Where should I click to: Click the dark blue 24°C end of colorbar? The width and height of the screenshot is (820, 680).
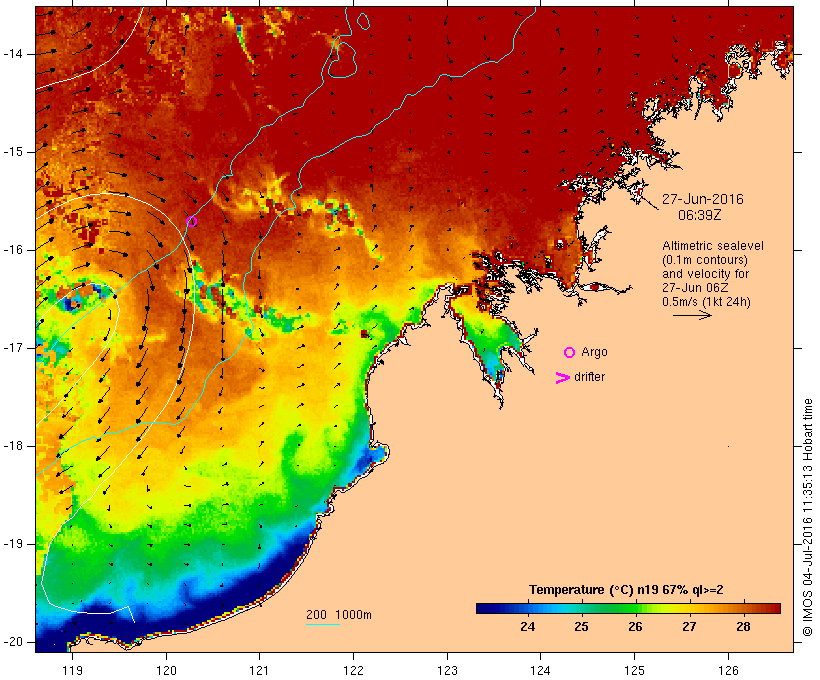(486, 608)
